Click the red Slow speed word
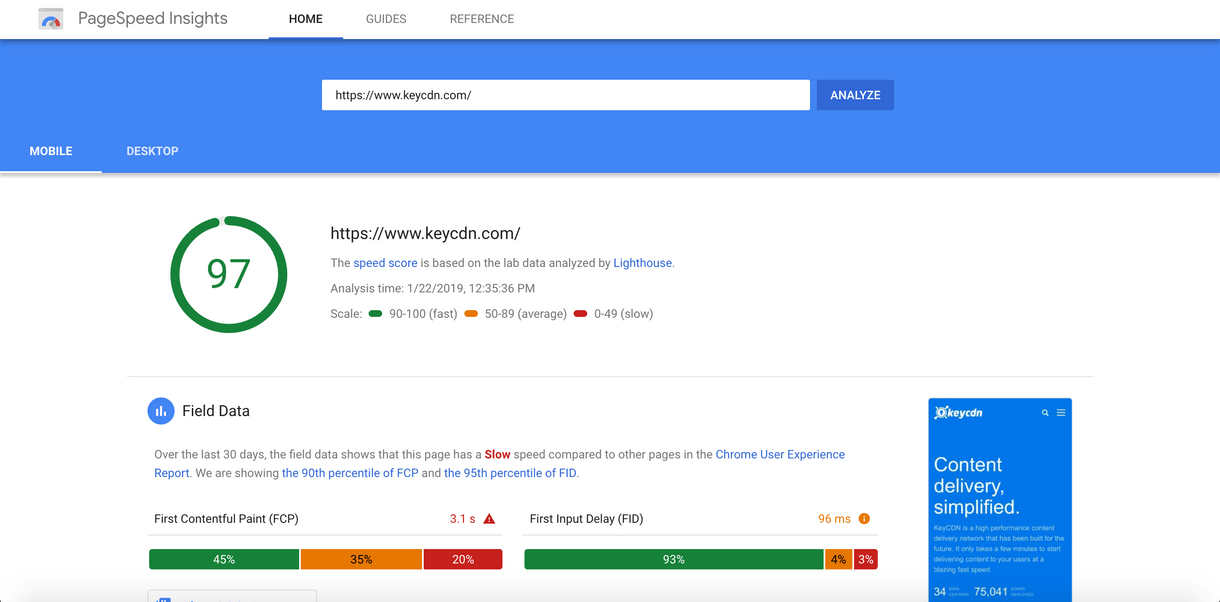1220x602 pixels. (x=498, y=454)
